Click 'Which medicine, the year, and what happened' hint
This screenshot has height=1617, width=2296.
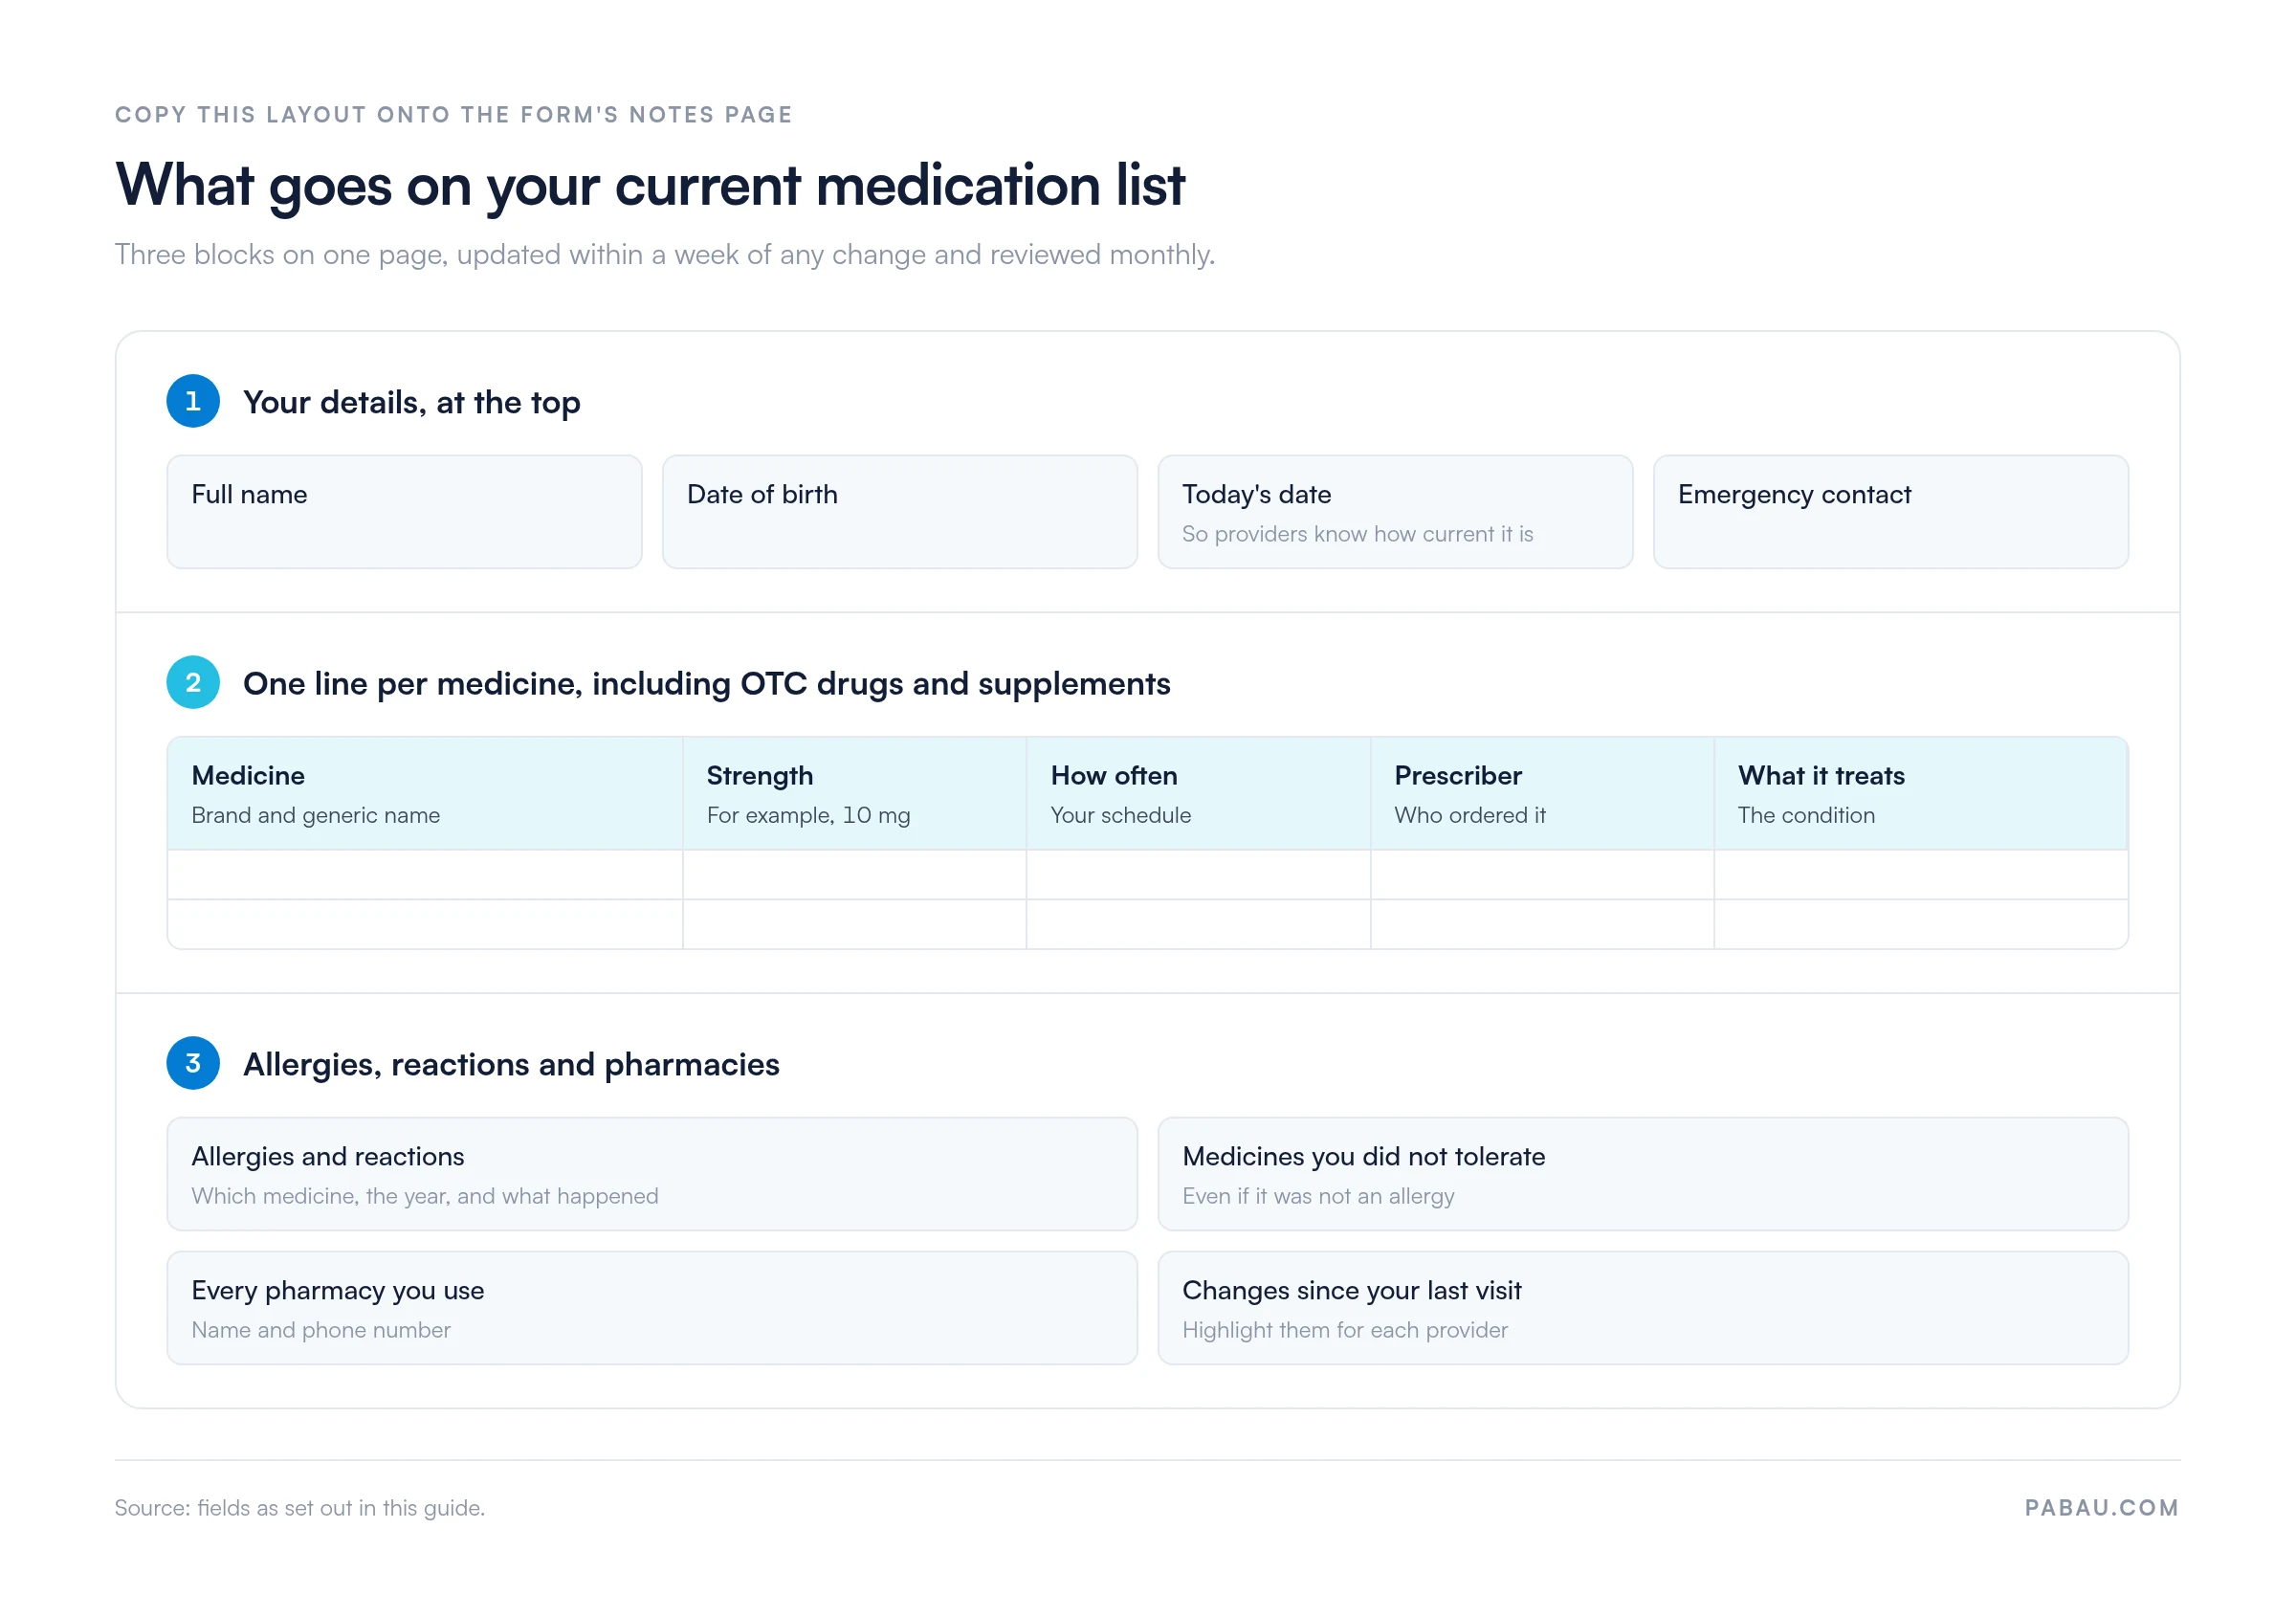click(x=425, y=1196)
